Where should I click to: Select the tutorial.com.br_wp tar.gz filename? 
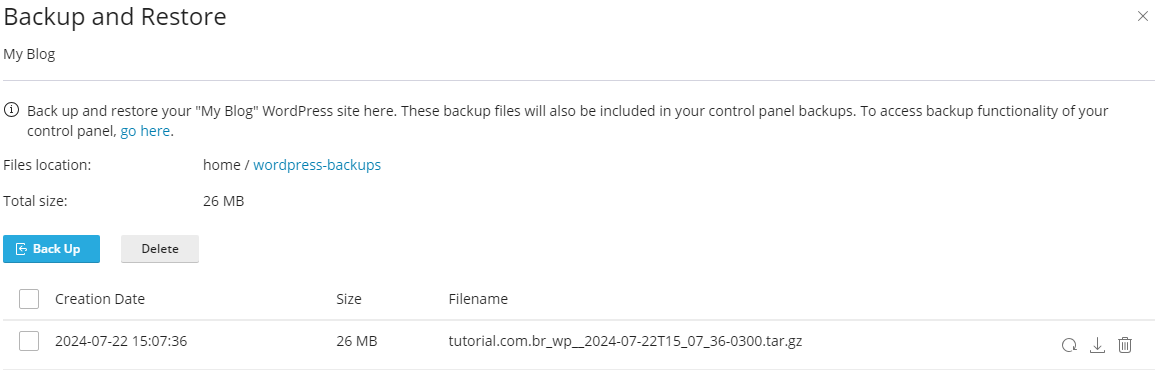(626, 341)
